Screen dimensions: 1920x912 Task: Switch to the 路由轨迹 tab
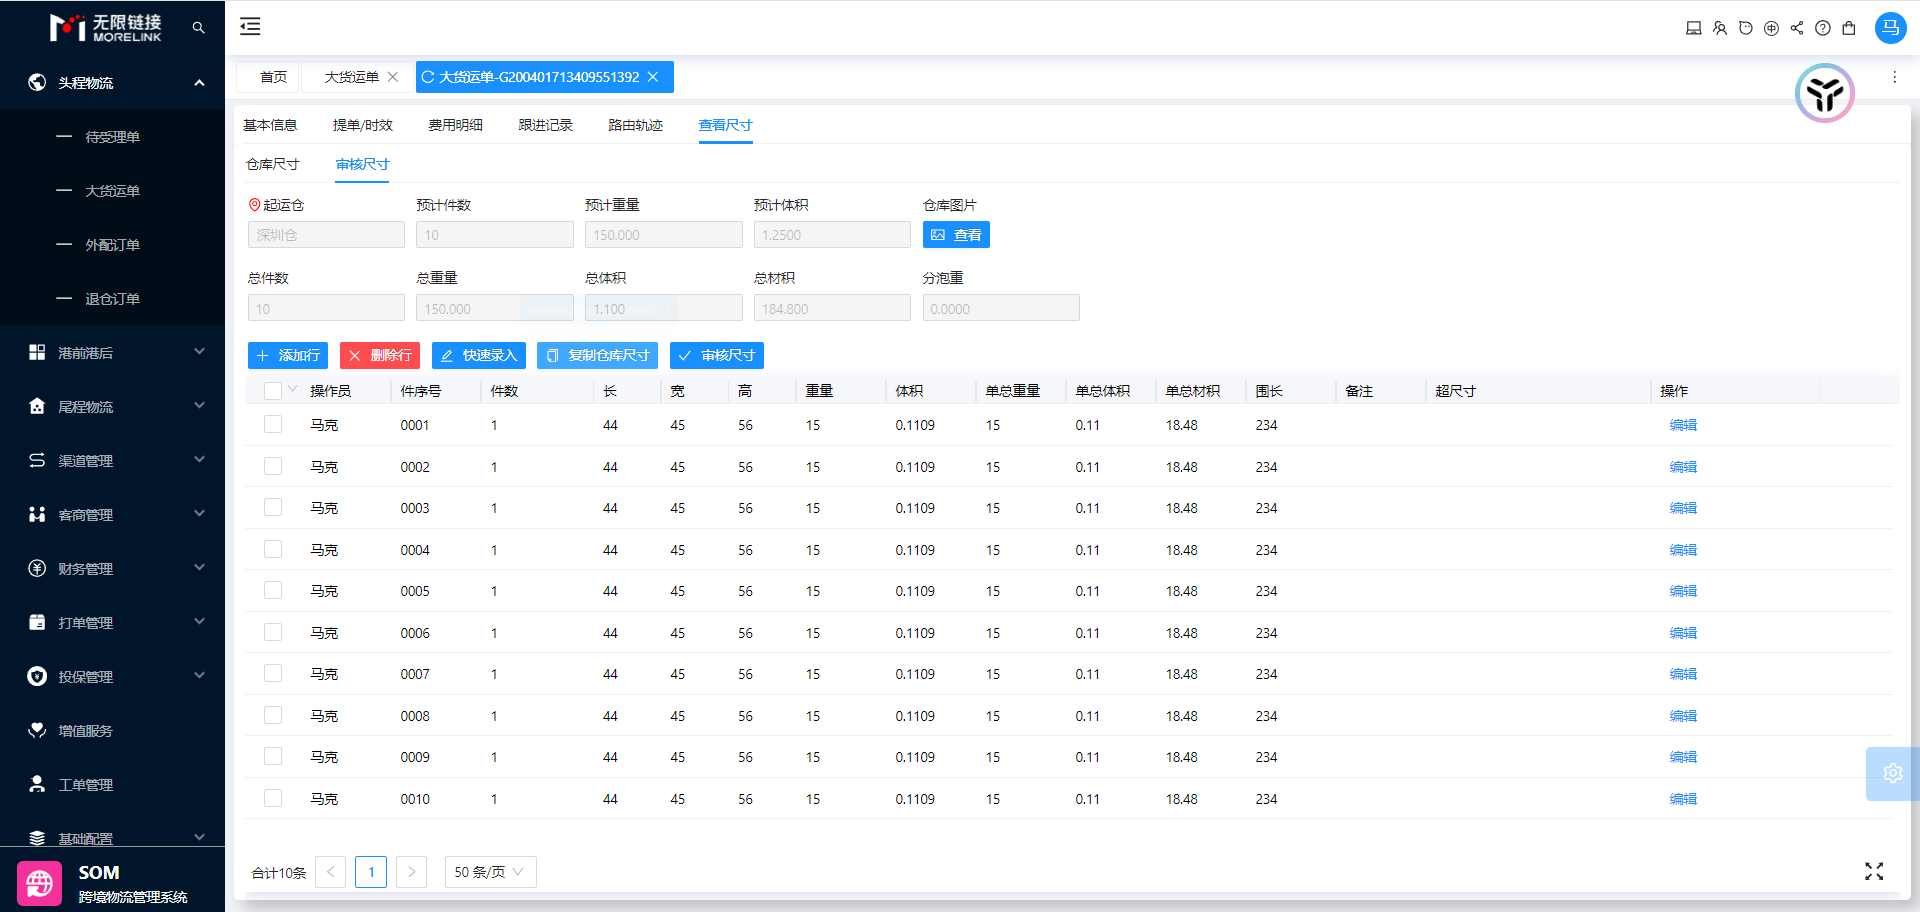[635, 125]
